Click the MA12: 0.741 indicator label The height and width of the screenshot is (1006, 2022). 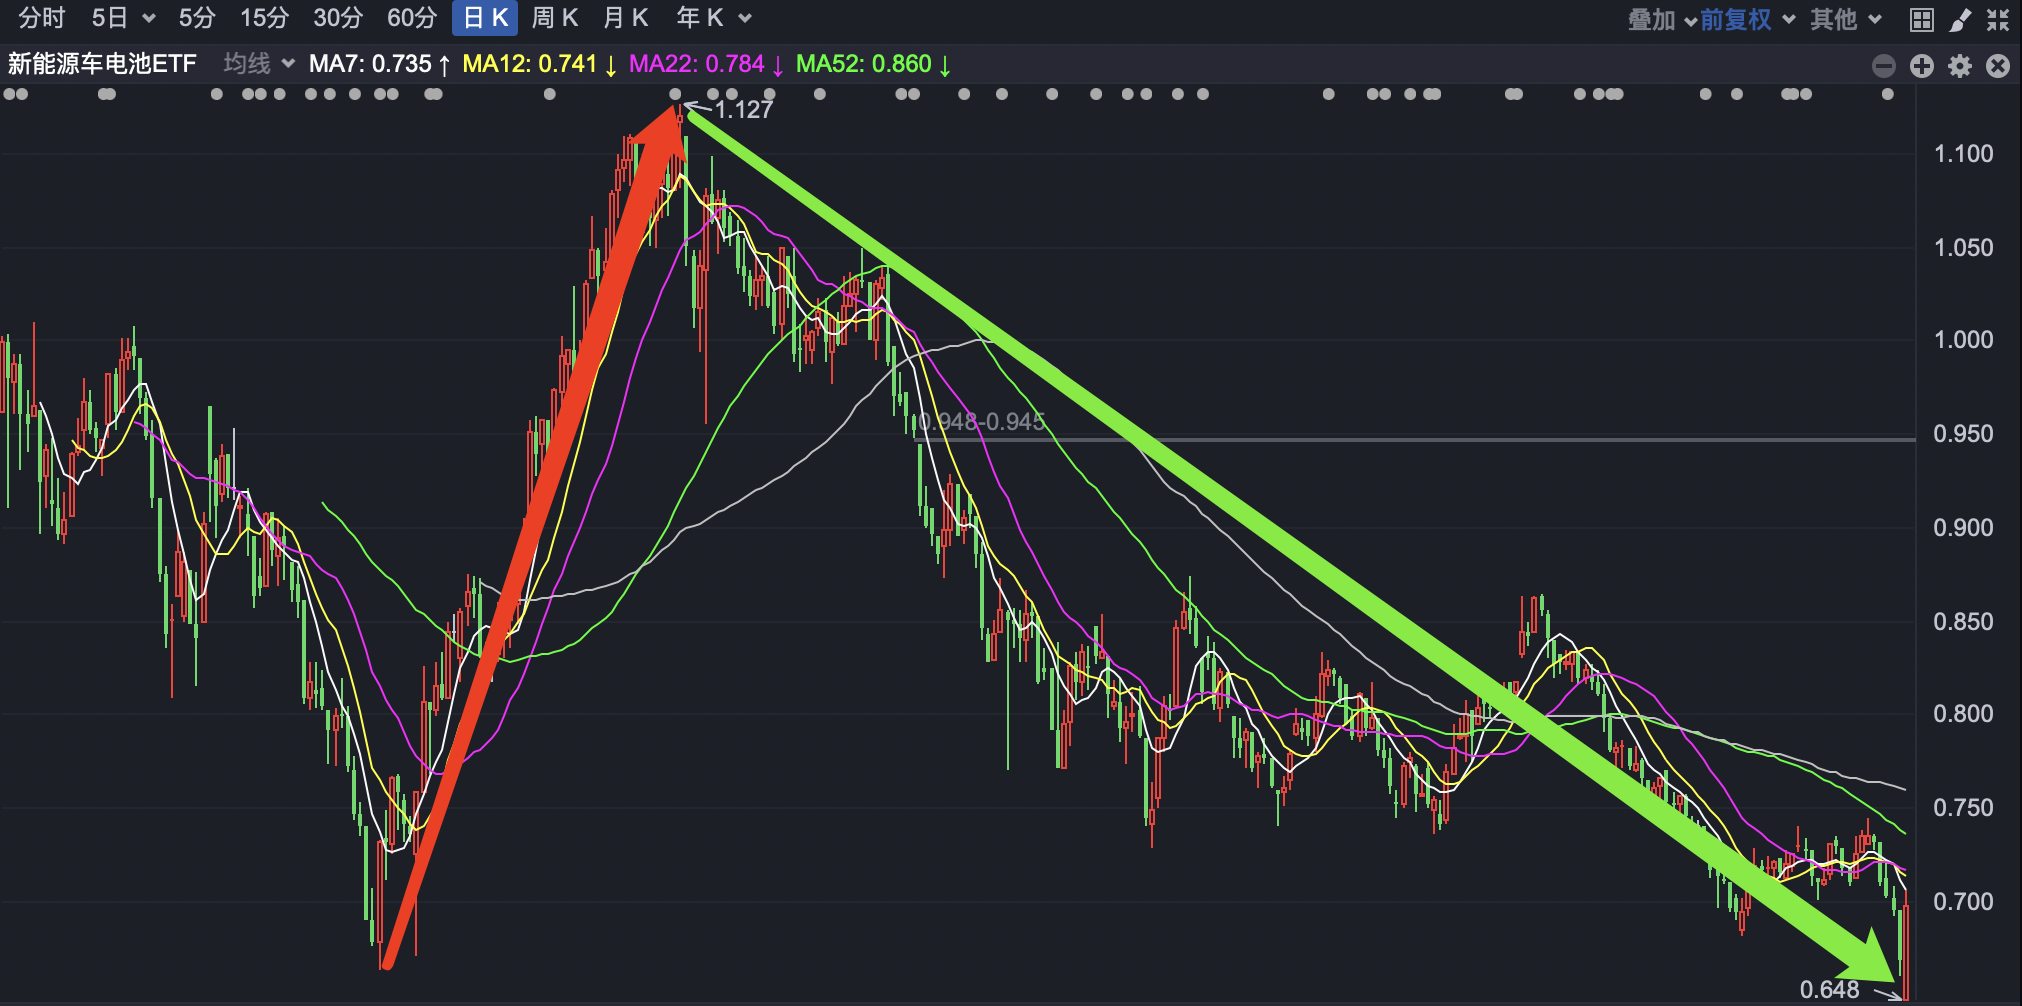pyautogui.click(x=540, y=64)
